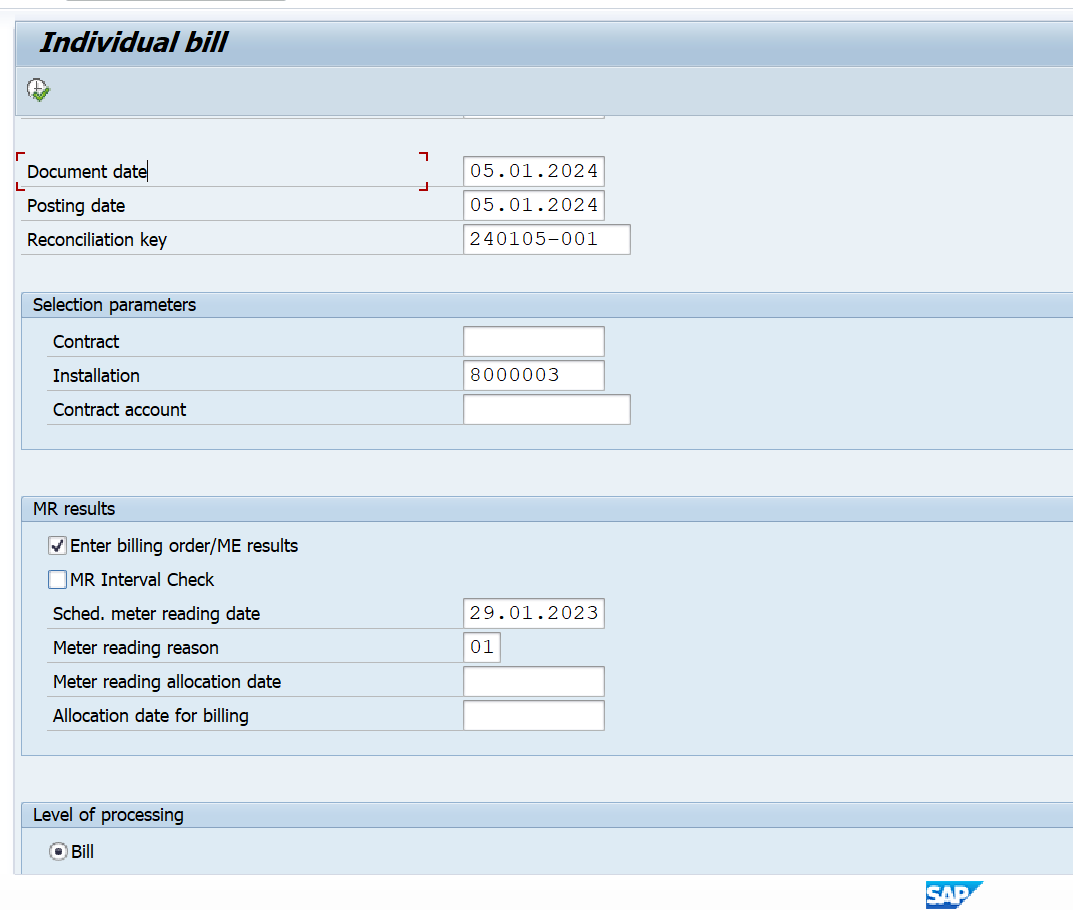Click the Meter reading reason label

click(136, 648)
